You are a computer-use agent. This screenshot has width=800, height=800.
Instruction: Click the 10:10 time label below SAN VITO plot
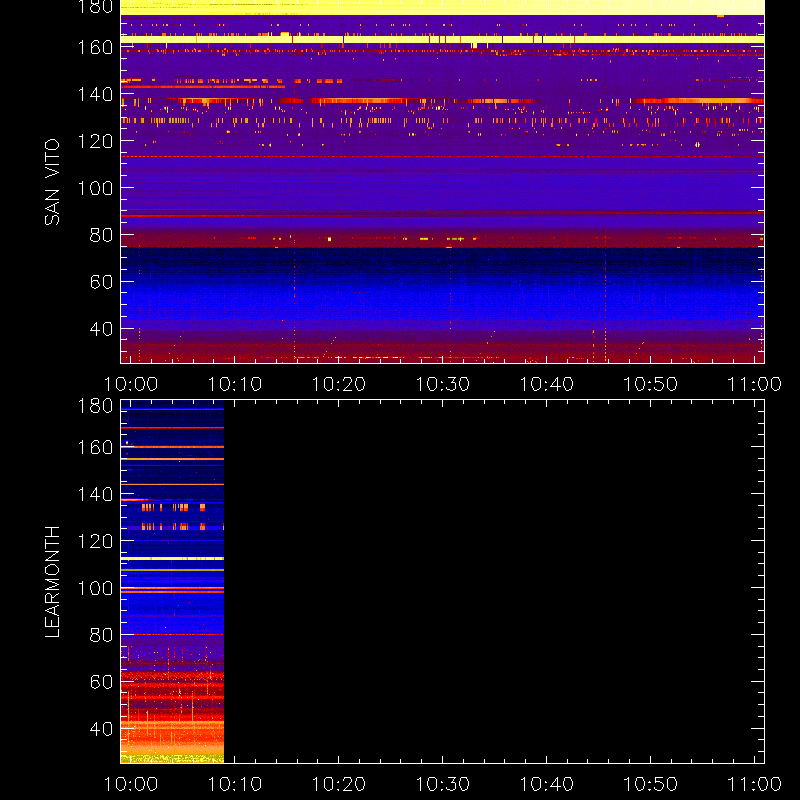pos(235,384)
